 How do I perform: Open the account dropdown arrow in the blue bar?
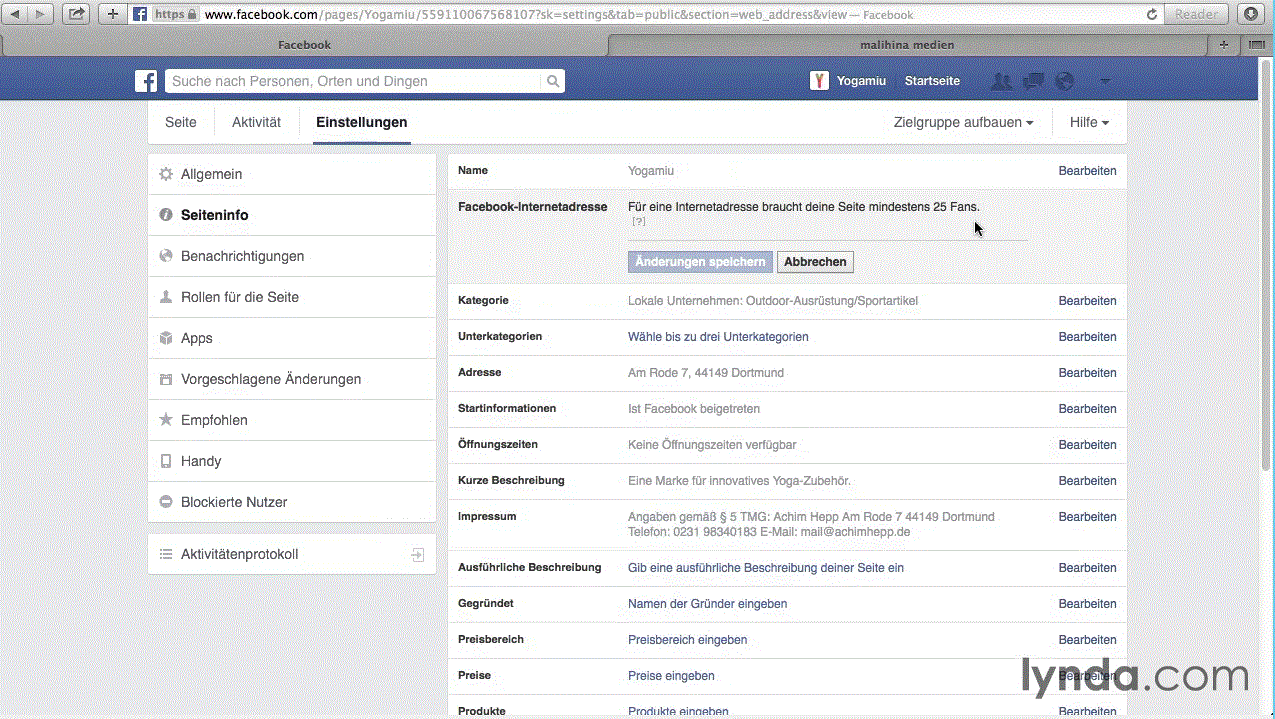coord(1105,81)
